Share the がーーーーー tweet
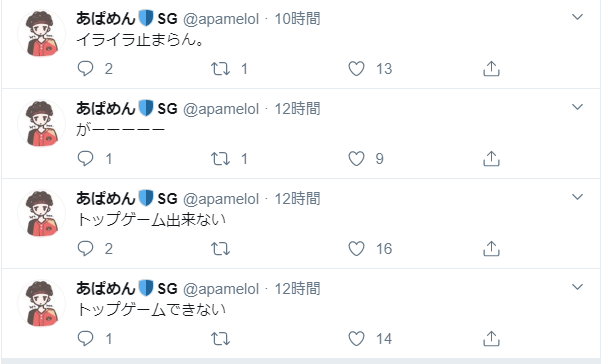 pos(491,159)
